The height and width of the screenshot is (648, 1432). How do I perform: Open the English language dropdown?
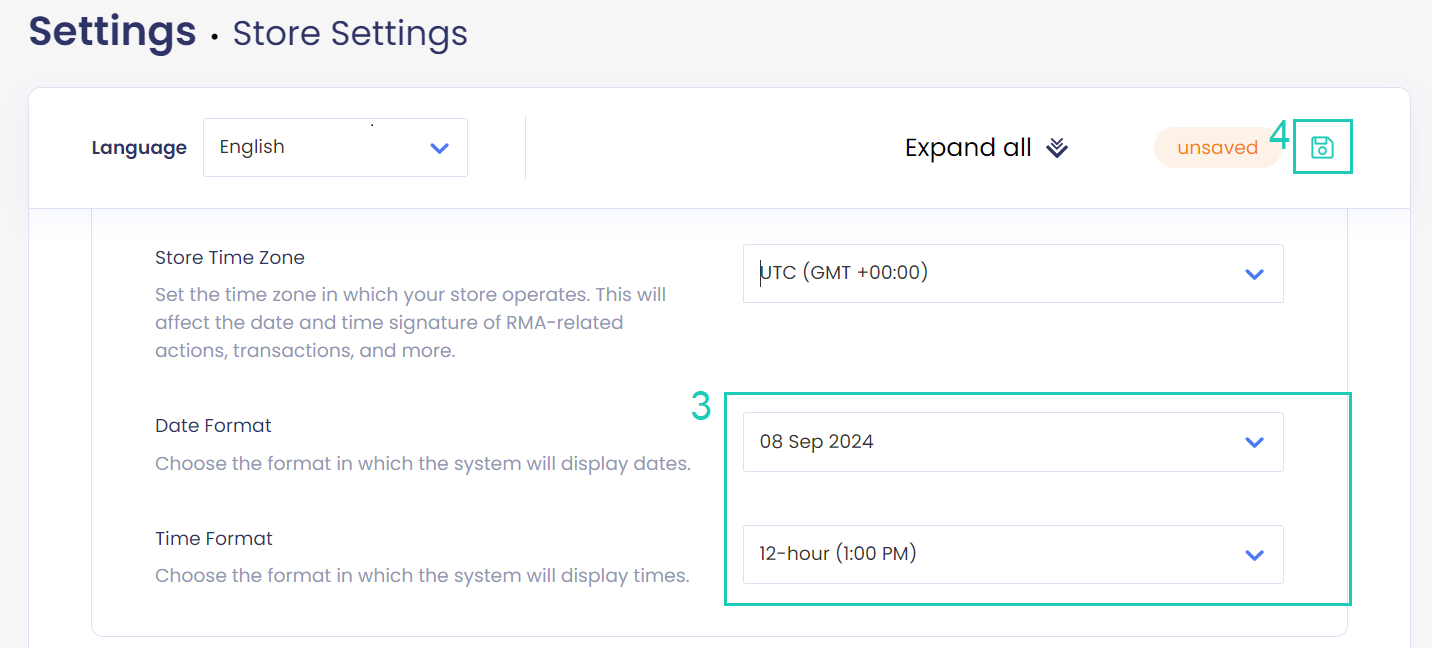(335, 148)
